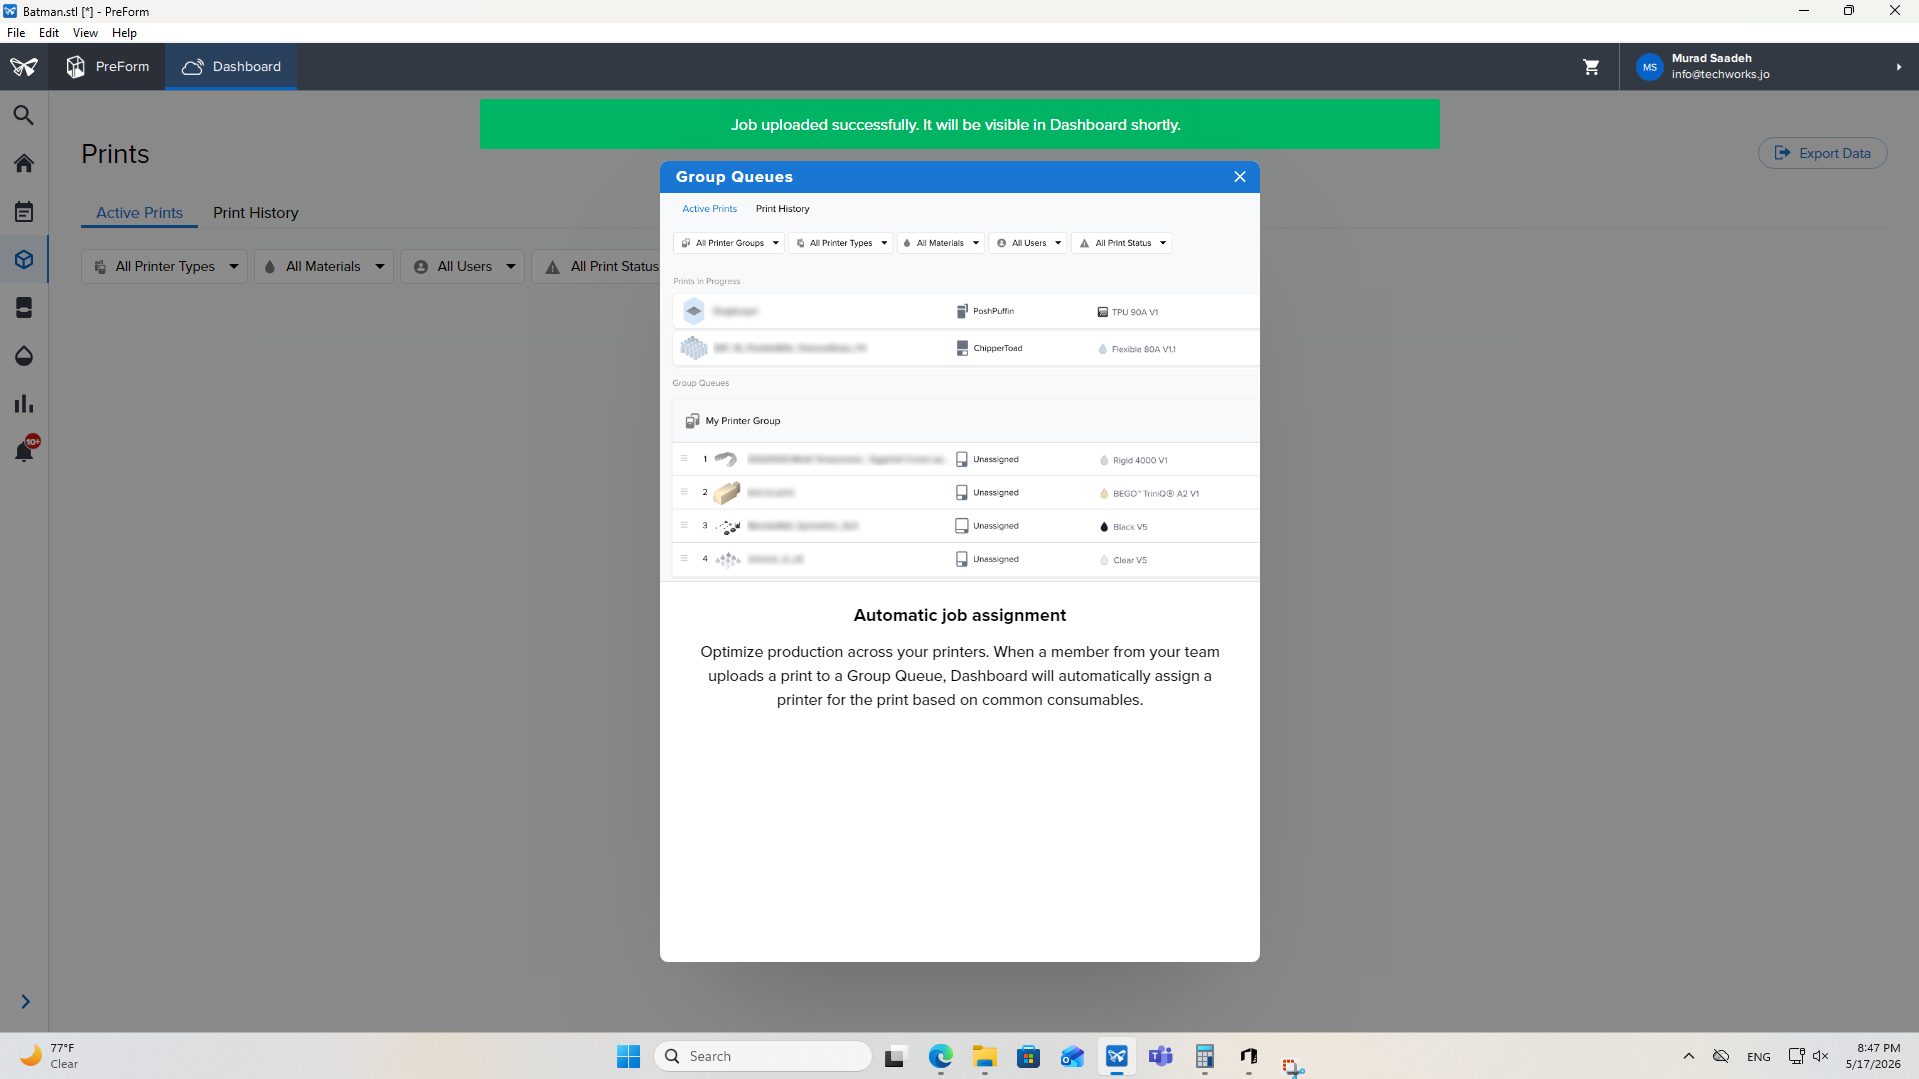Open the All Printer Types dropdown on Prints page
The image size is (1919, 1079).
(164, 267)
